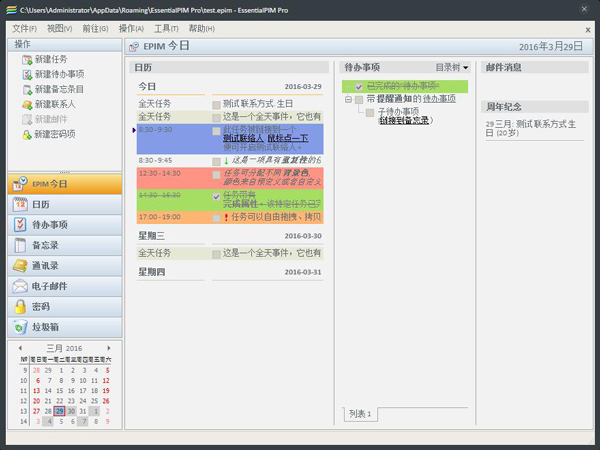Uncheck the completed 14:30-16:30 task

pyautogui.click(x=216, y=196)
